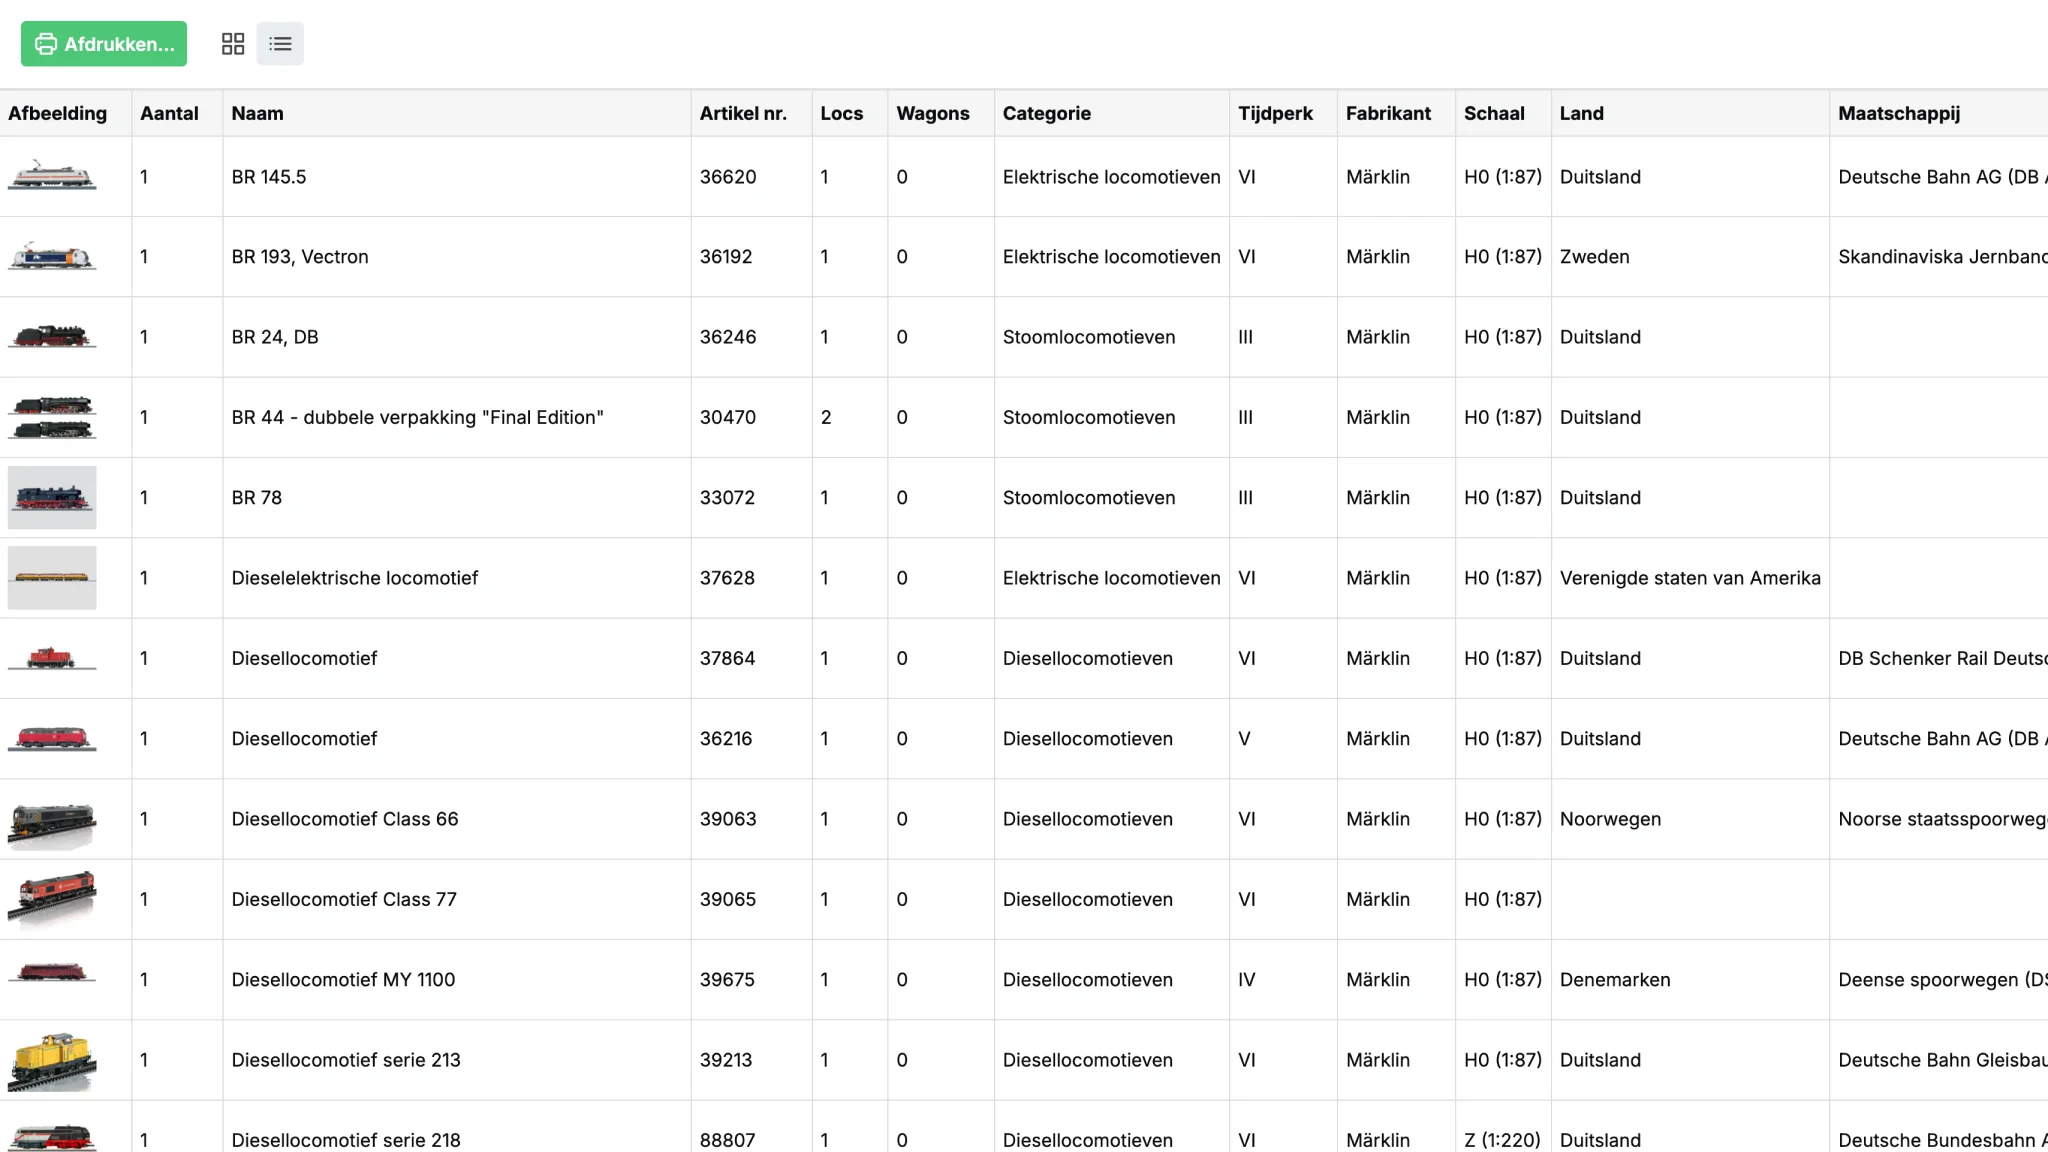Click article number 37864 cell
The image size is (2048, 1152).
tap(727, 658)
